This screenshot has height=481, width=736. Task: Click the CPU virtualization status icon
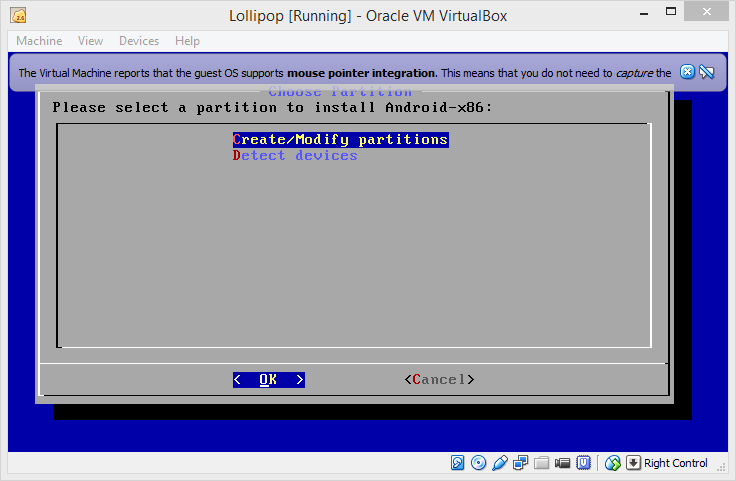pos(583,463)
